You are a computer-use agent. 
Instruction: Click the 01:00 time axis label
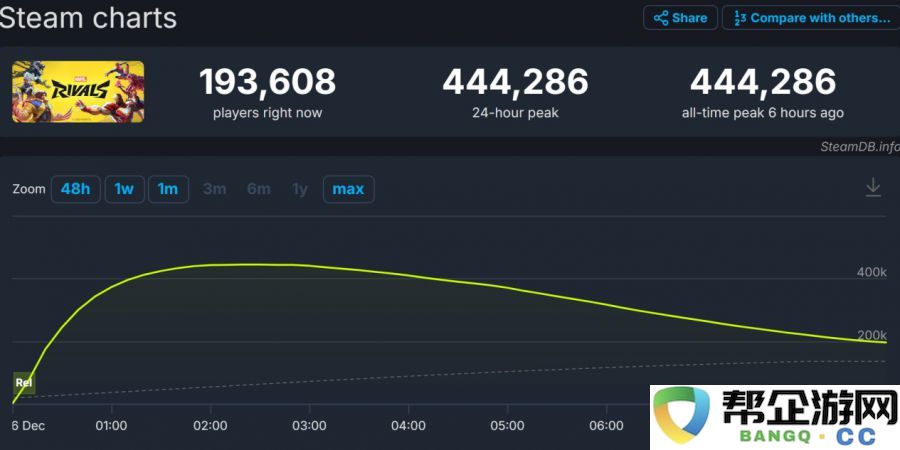(111, 426)
